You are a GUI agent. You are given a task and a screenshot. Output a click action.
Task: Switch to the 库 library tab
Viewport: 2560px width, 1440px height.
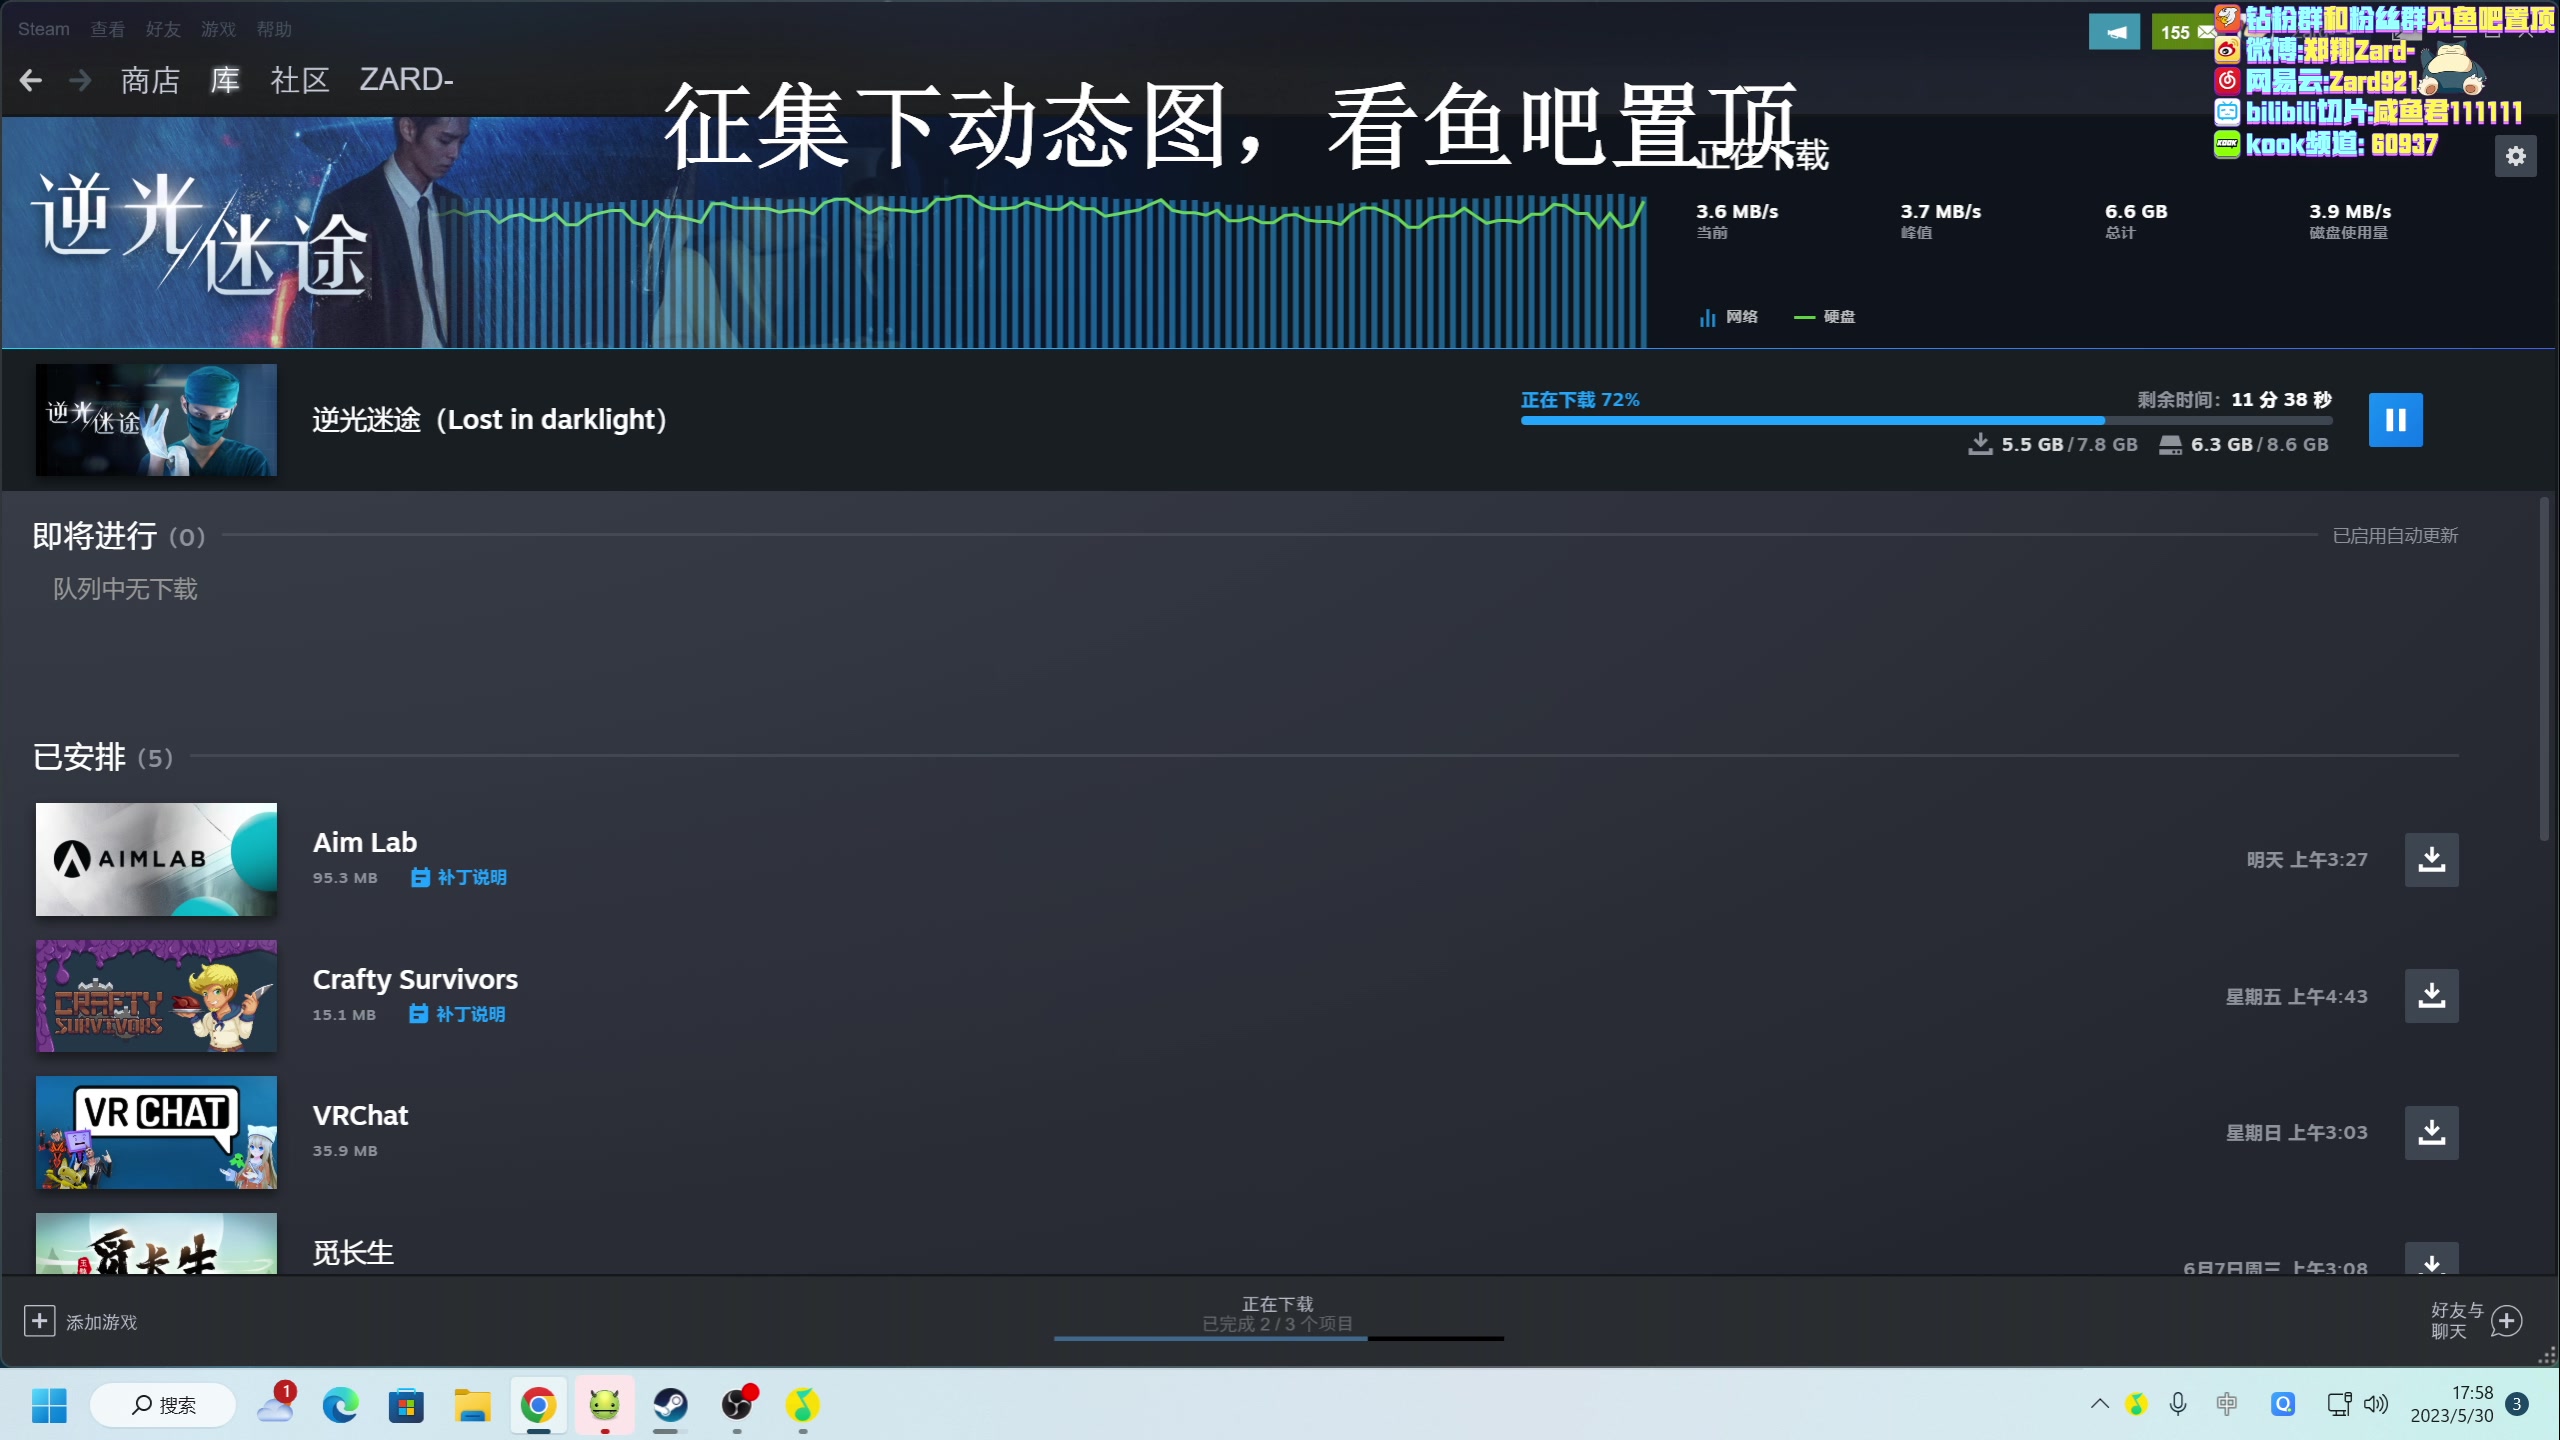pos(225,79)
